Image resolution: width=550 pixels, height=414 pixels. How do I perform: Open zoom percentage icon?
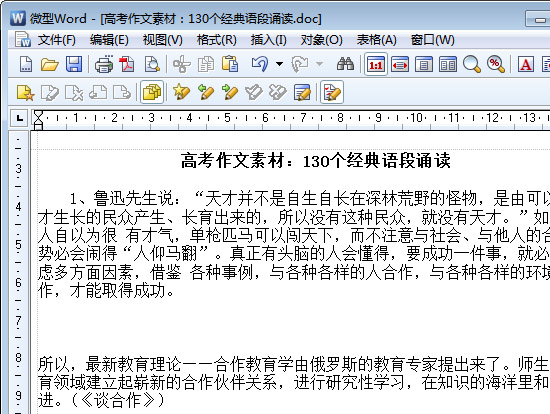pyautogui.click(x=496, y=64)
